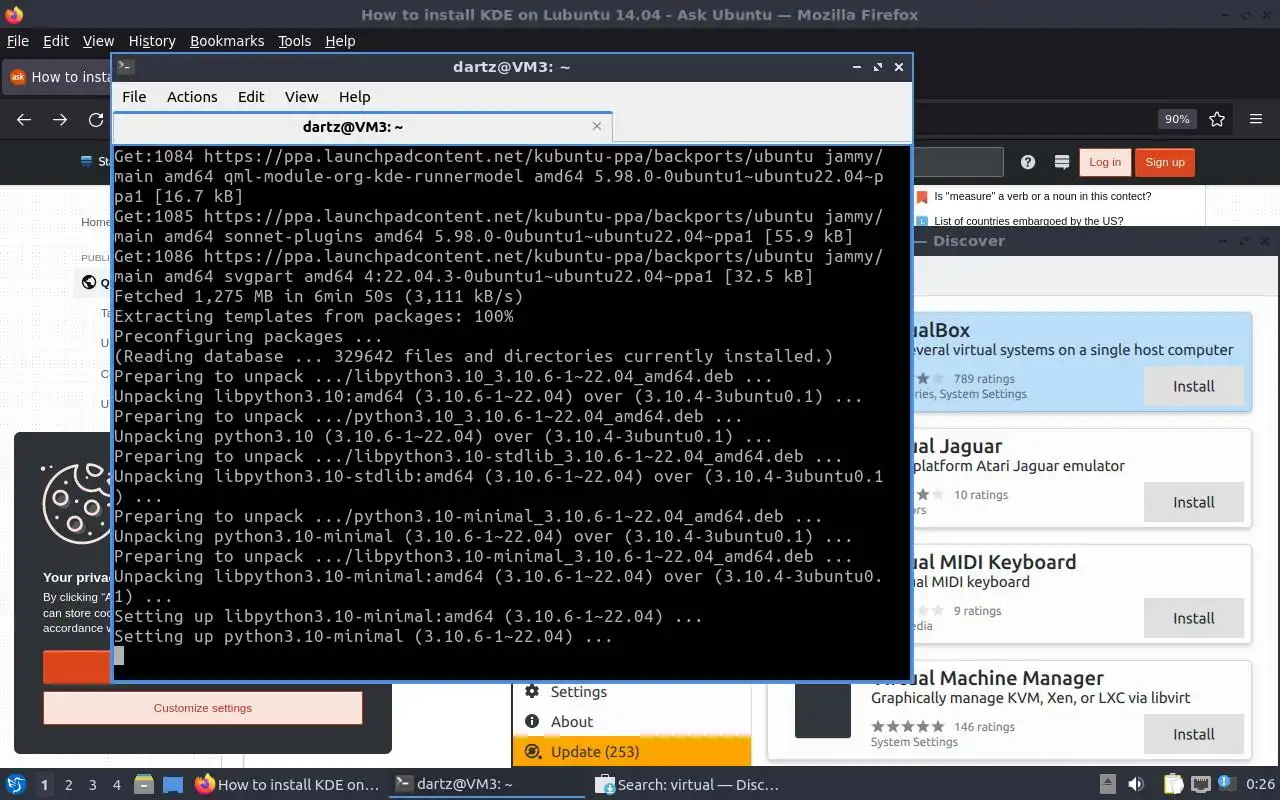Switch to virtual desktop 3
This screenshot has width=1280, height=800.
point(93,785)
